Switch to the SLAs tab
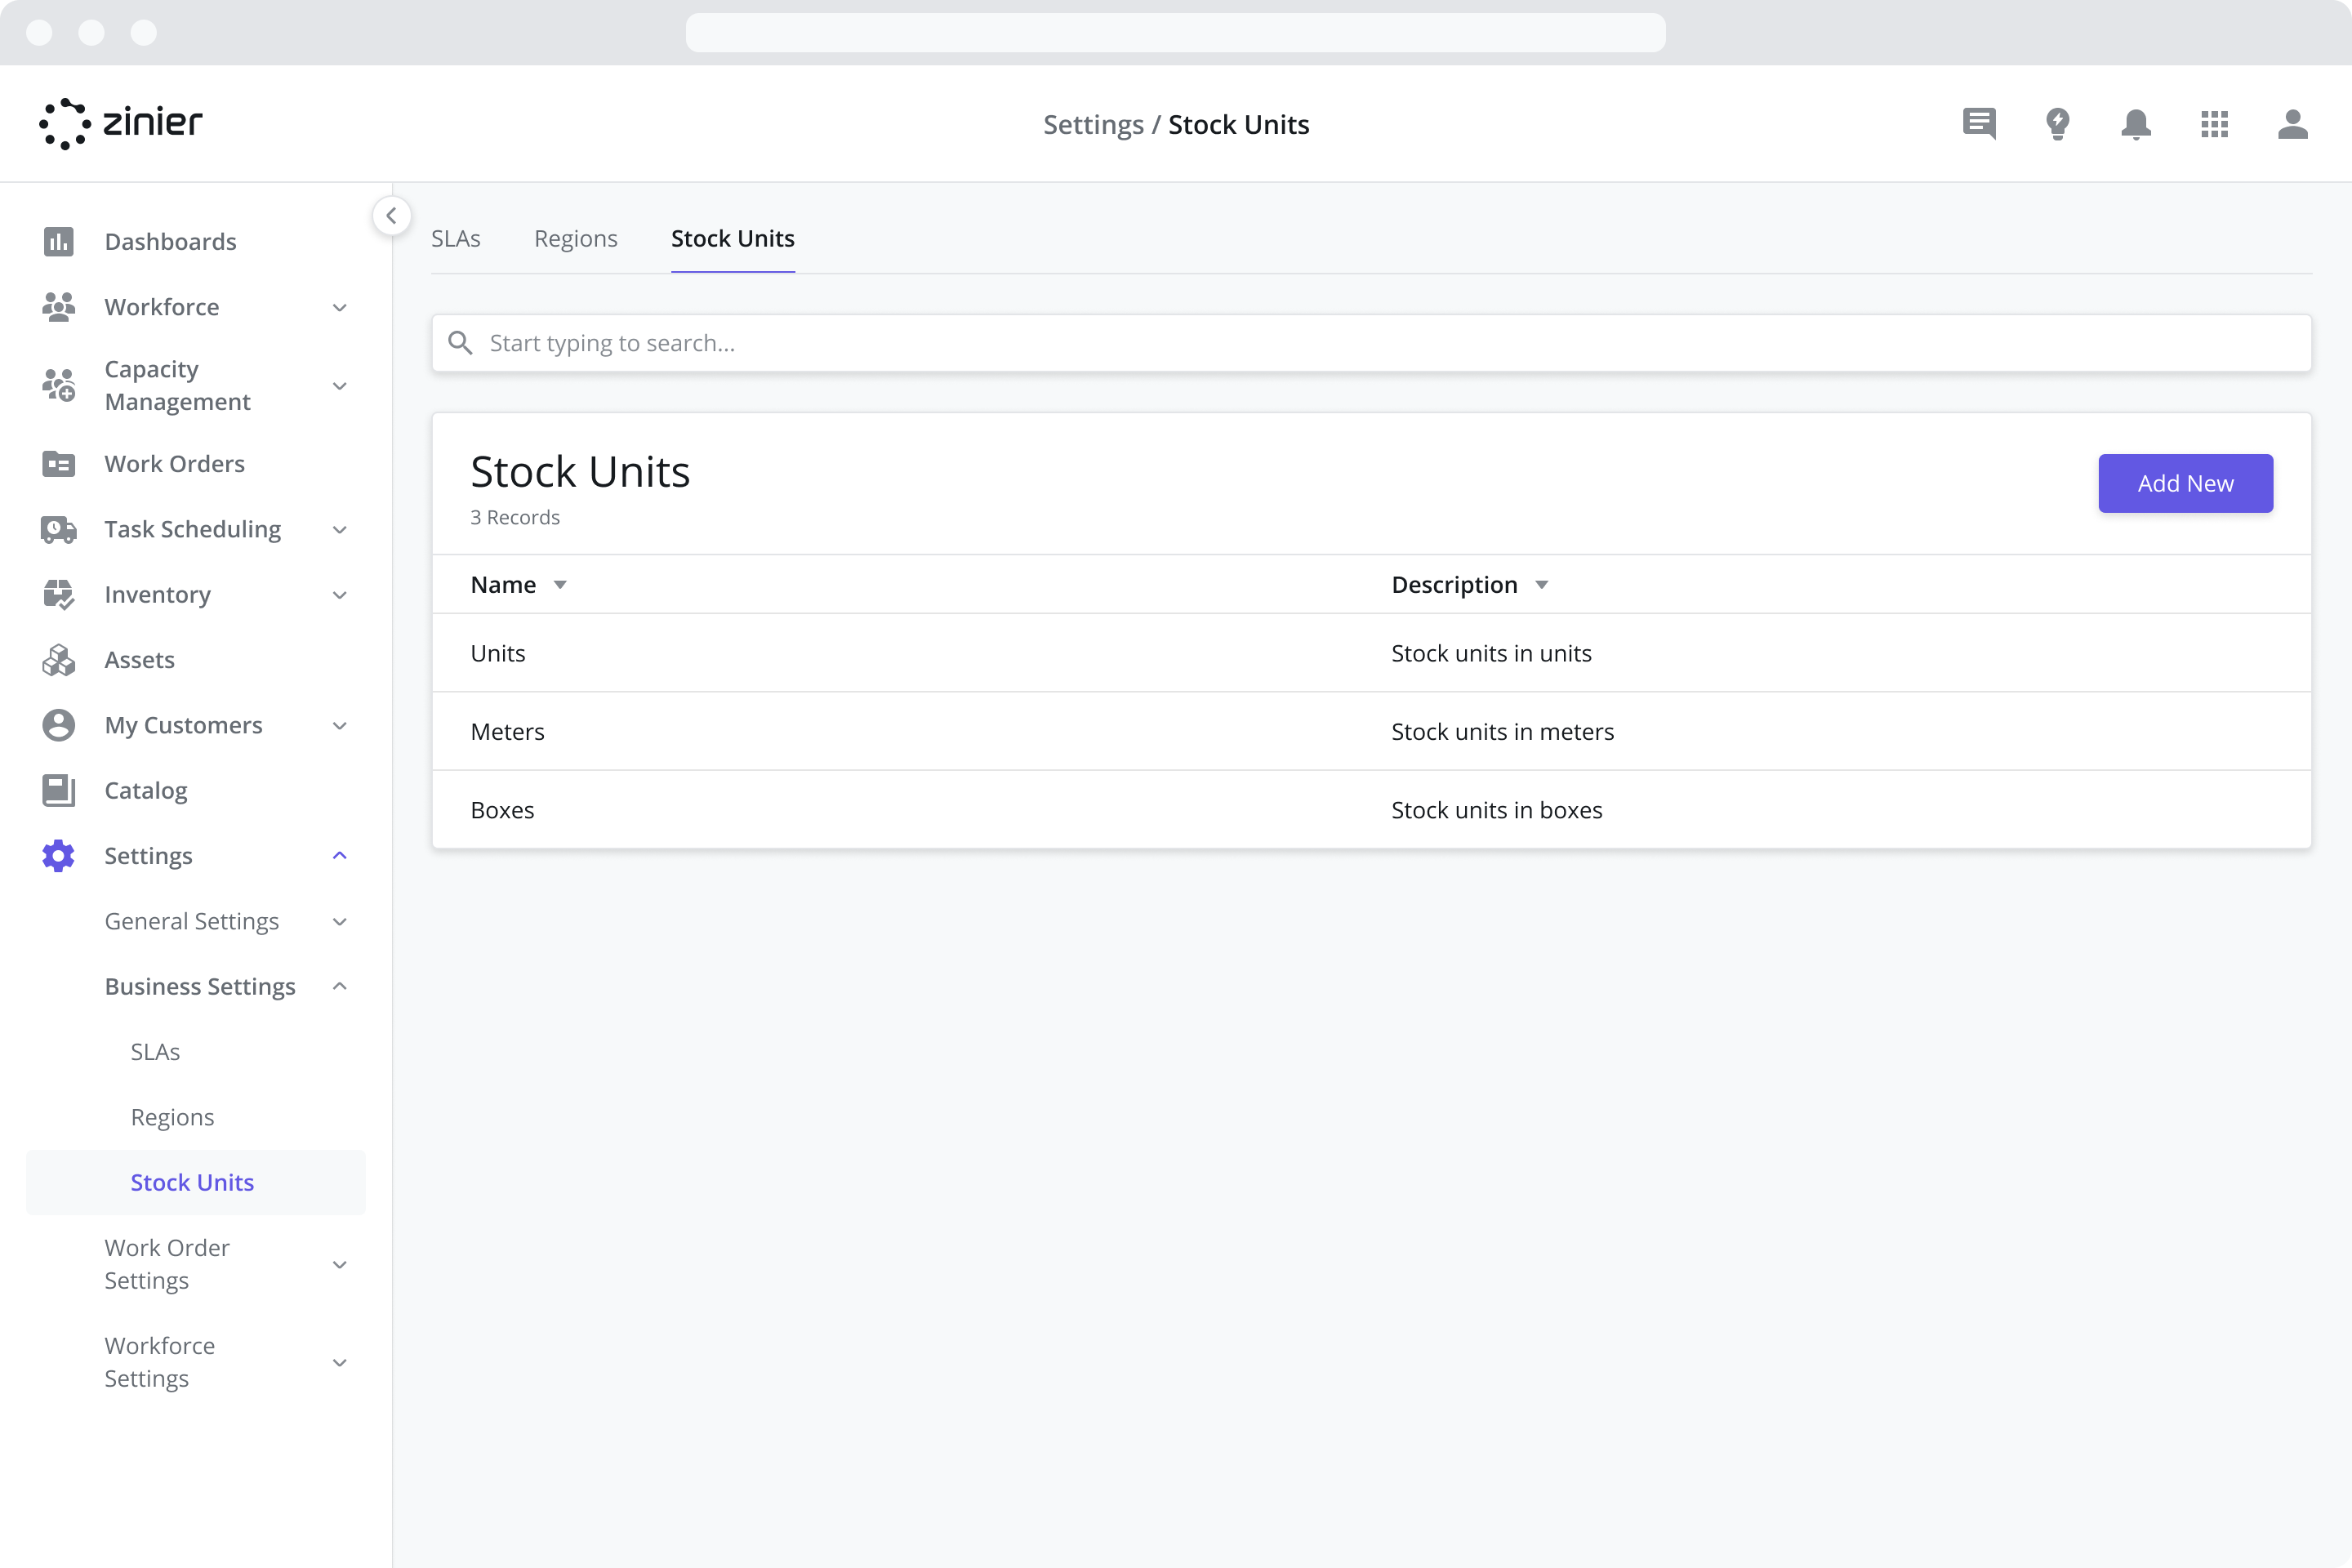The height and width of the screenshot is (1568, 2352). tap(456, 238)
